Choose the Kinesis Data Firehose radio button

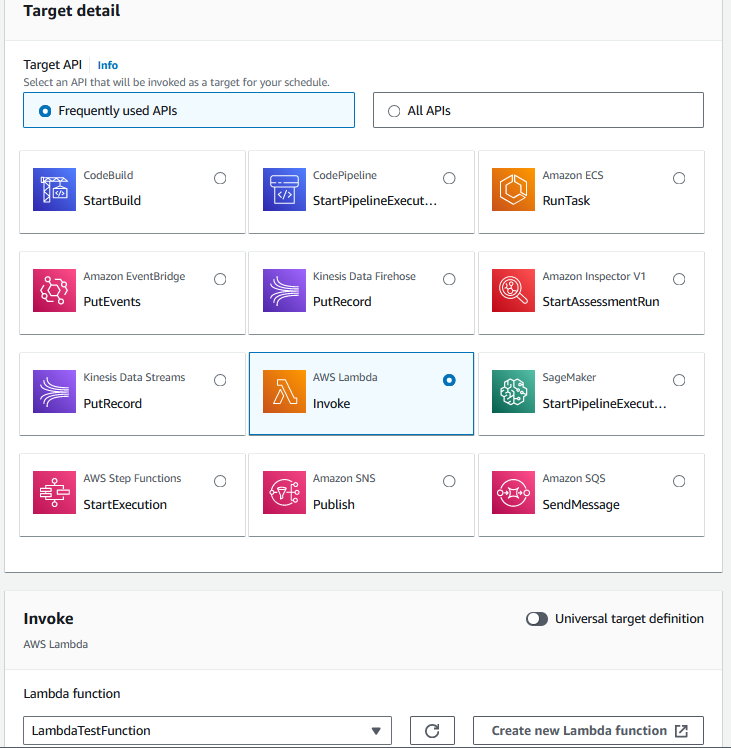point(449,279)
